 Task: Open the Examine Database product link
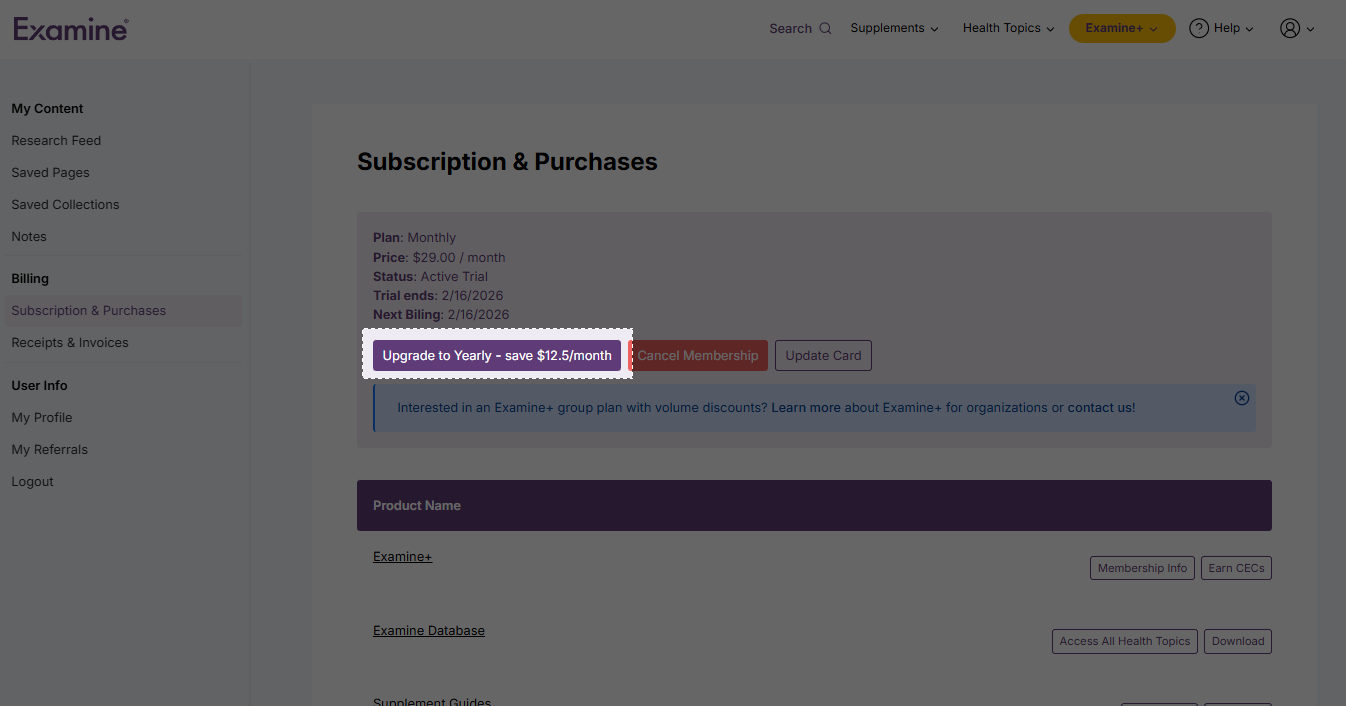click(429, 630)
